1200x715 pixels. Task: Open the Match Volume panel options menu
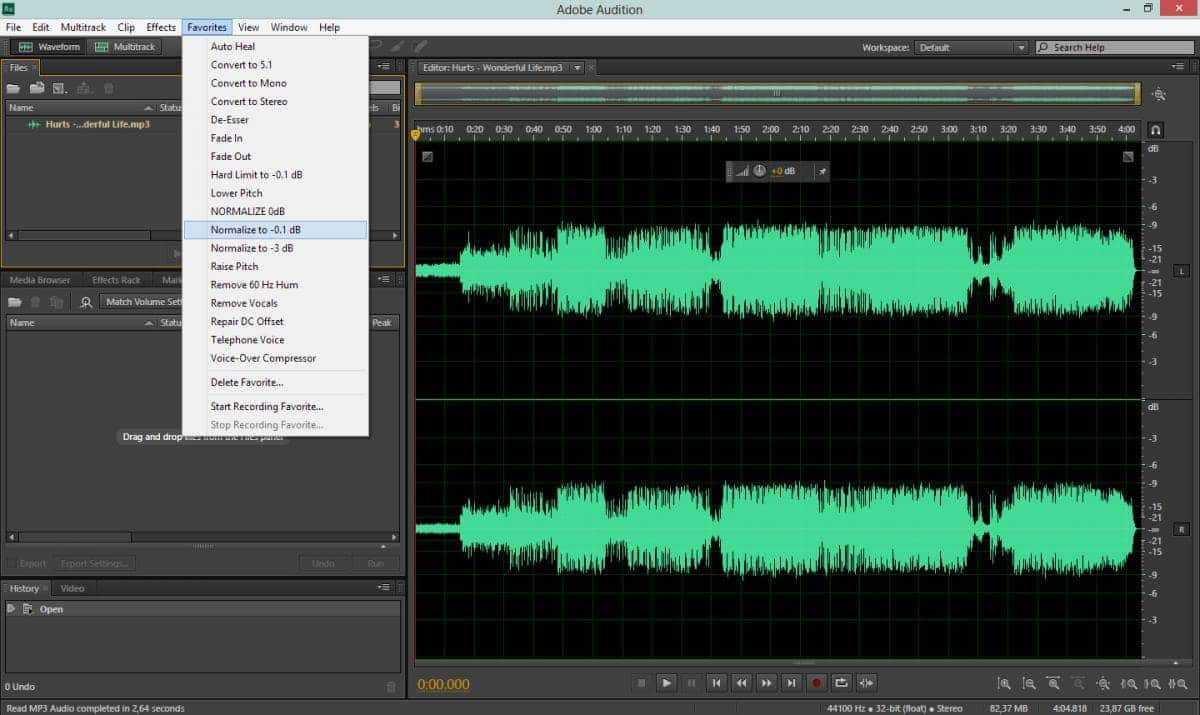(386, 280)
